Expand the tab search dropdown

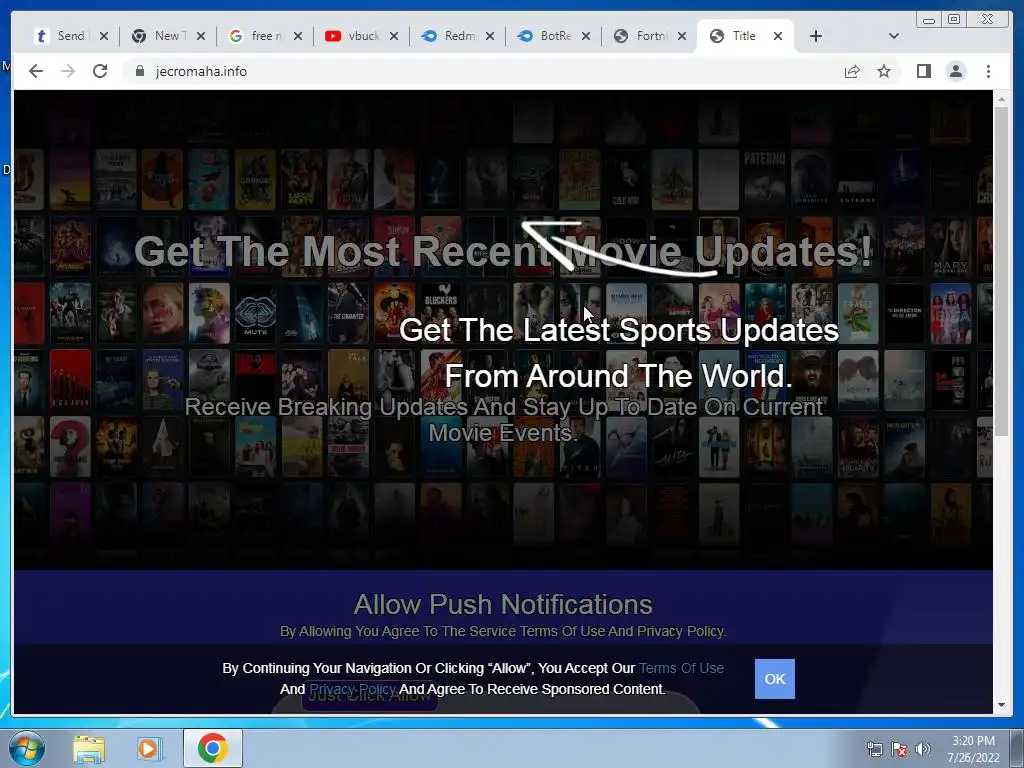[894, 36]
